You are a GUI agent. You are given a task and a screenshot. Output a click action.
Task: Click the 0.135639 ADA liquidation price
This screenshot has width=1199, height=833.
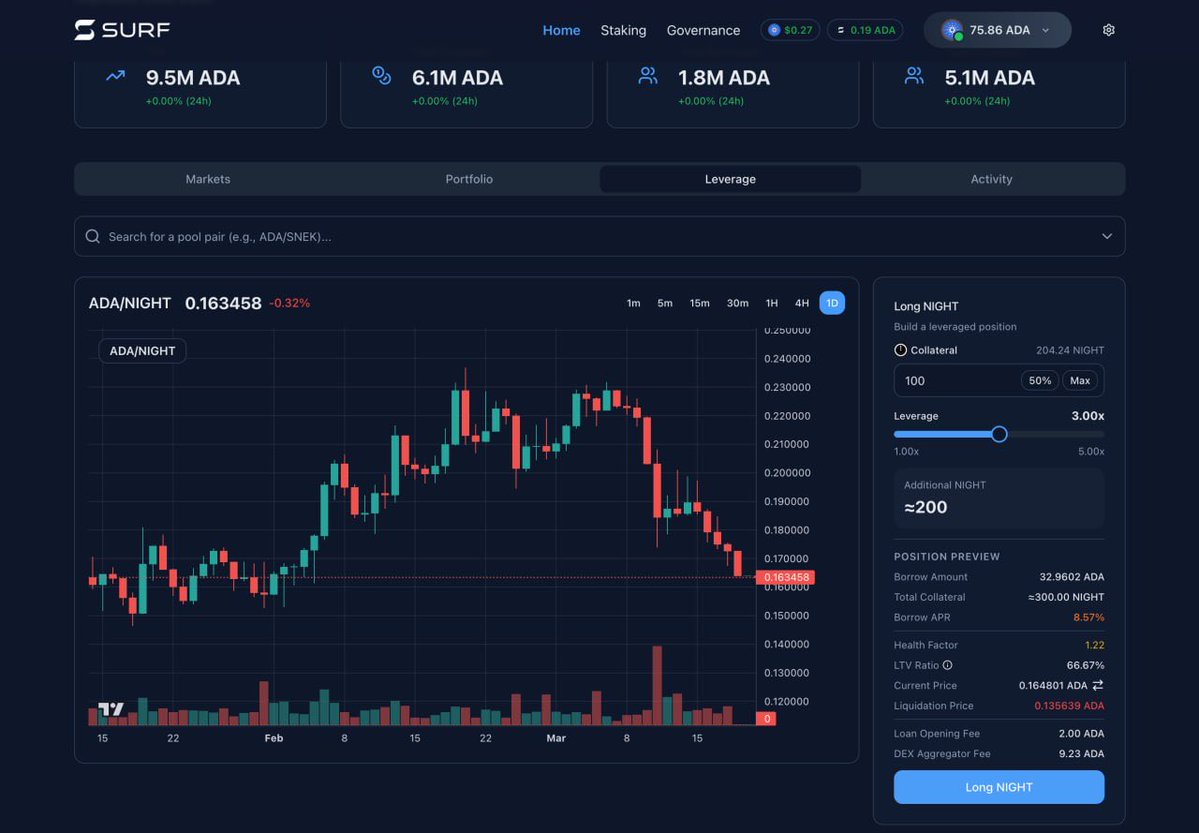click(x=1069, y=706)
